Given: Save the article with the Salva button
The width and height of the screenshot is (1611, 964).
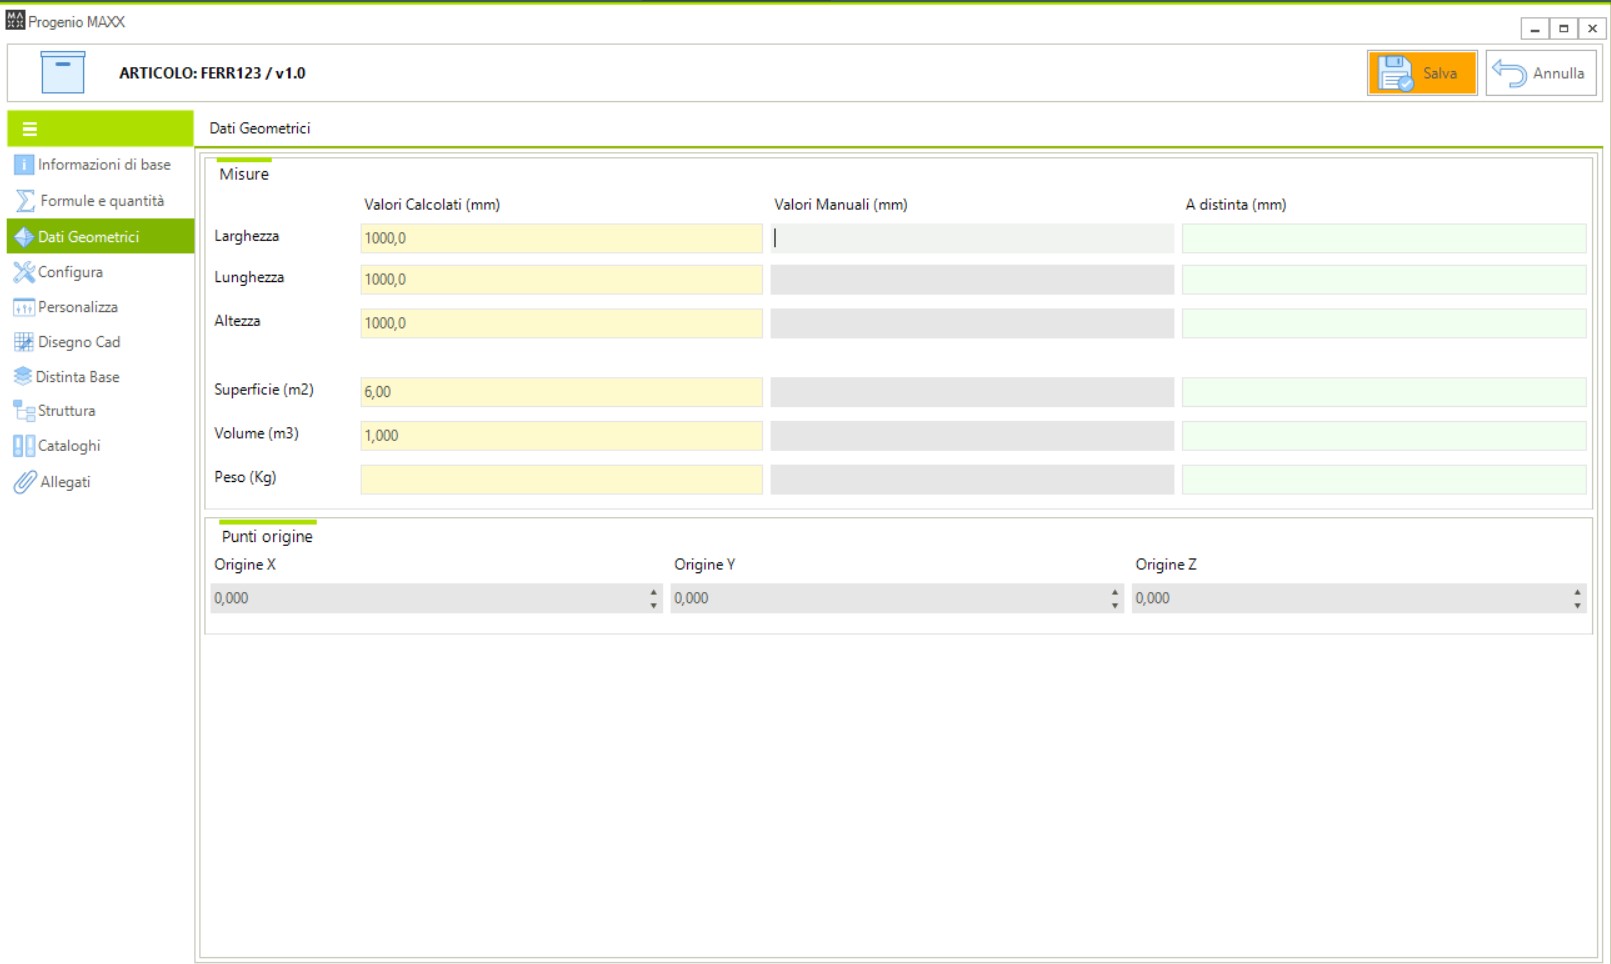Looking at the screenshot, I should (1422, 73).
